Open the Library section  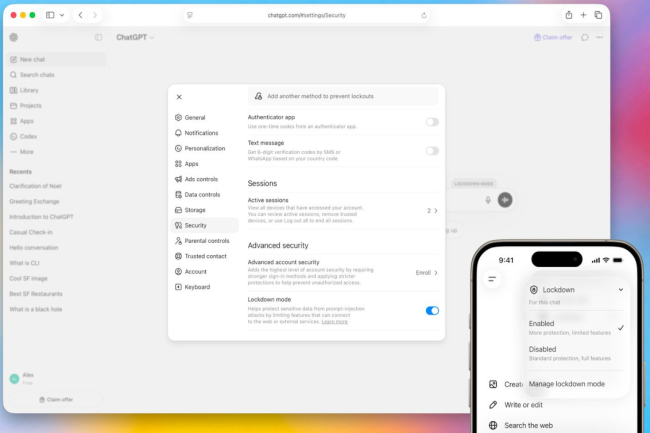[x=56, y=90]
